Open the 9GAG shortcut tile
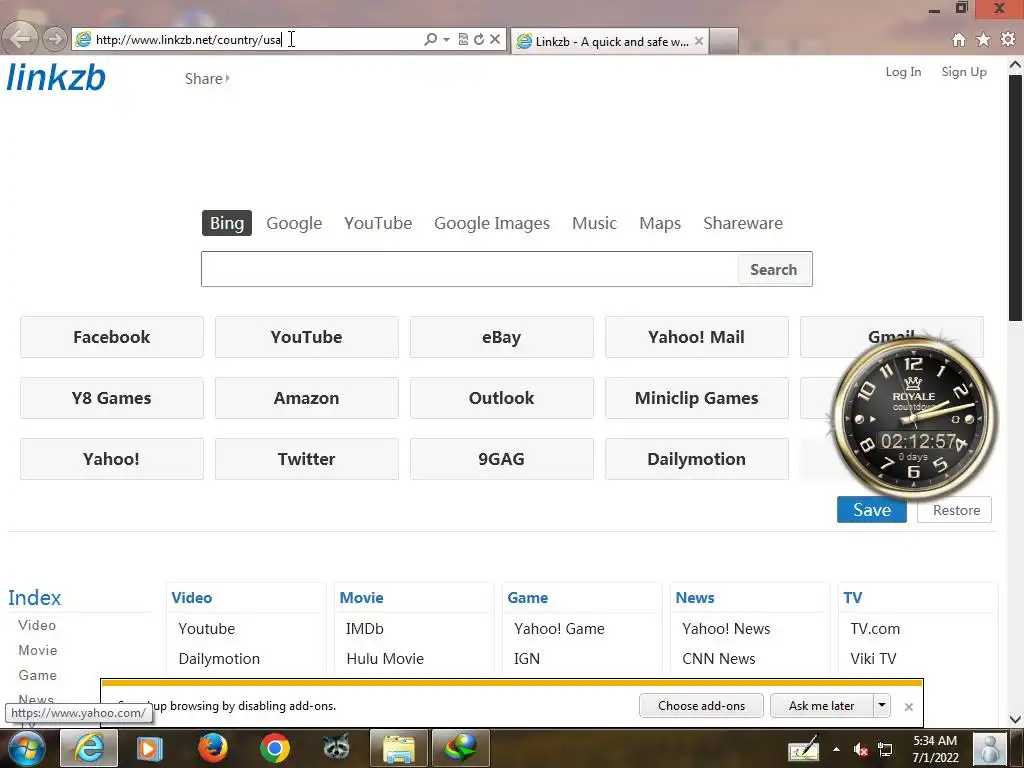 point(502,458)
